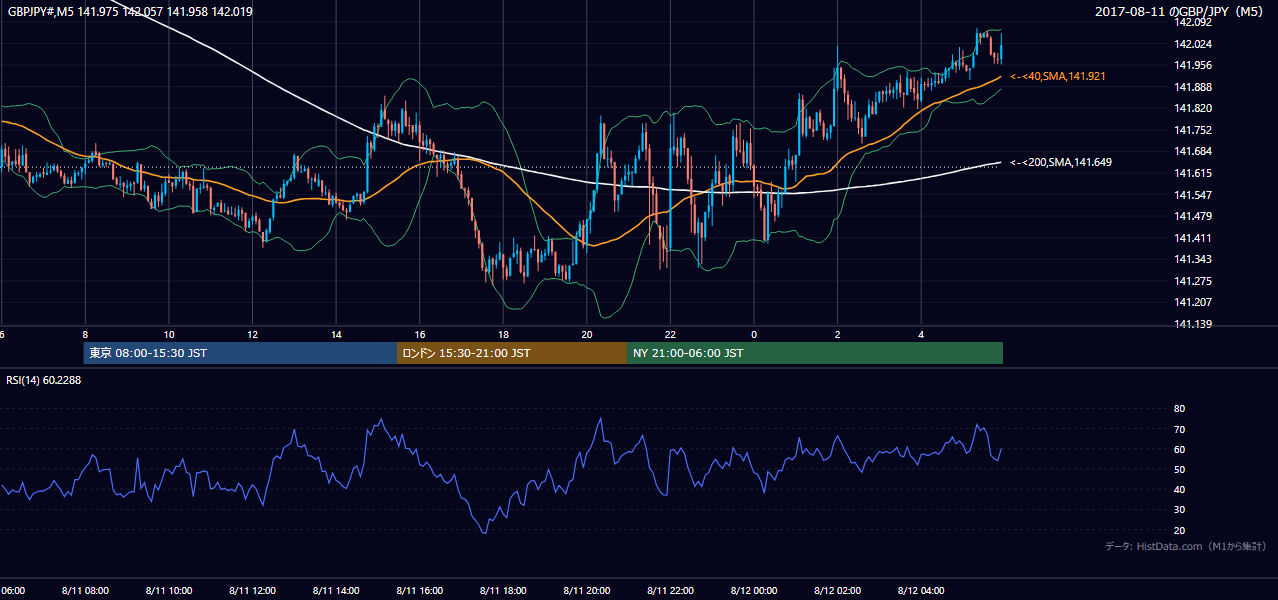
Task: Click price axis label 141.275
Action: (x=1194, y=281)
